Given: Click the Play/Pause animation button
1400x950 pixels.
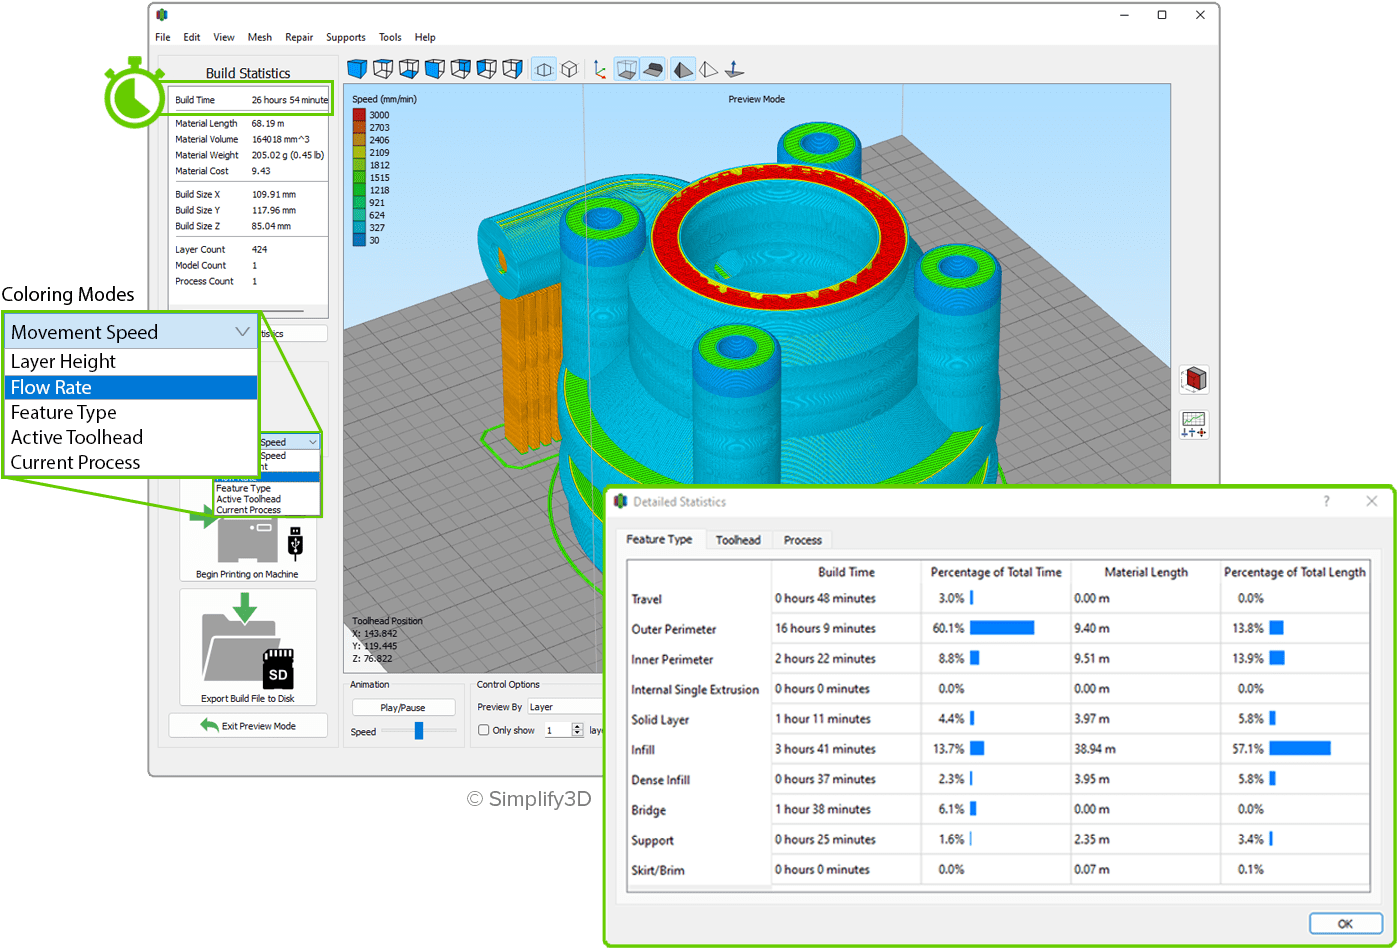Looking at the screenshot, I should click(x=403, y=707).
